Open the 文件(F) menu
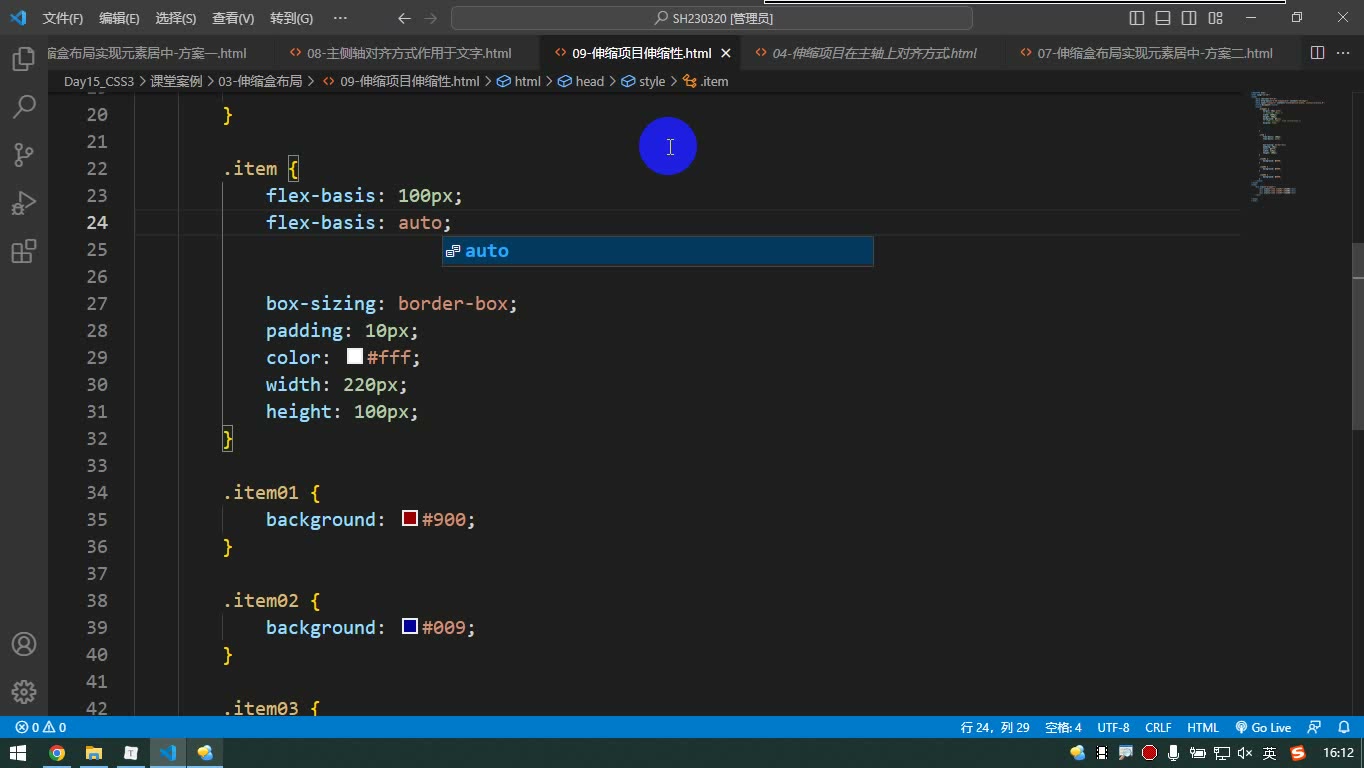 tap(63, 18)
